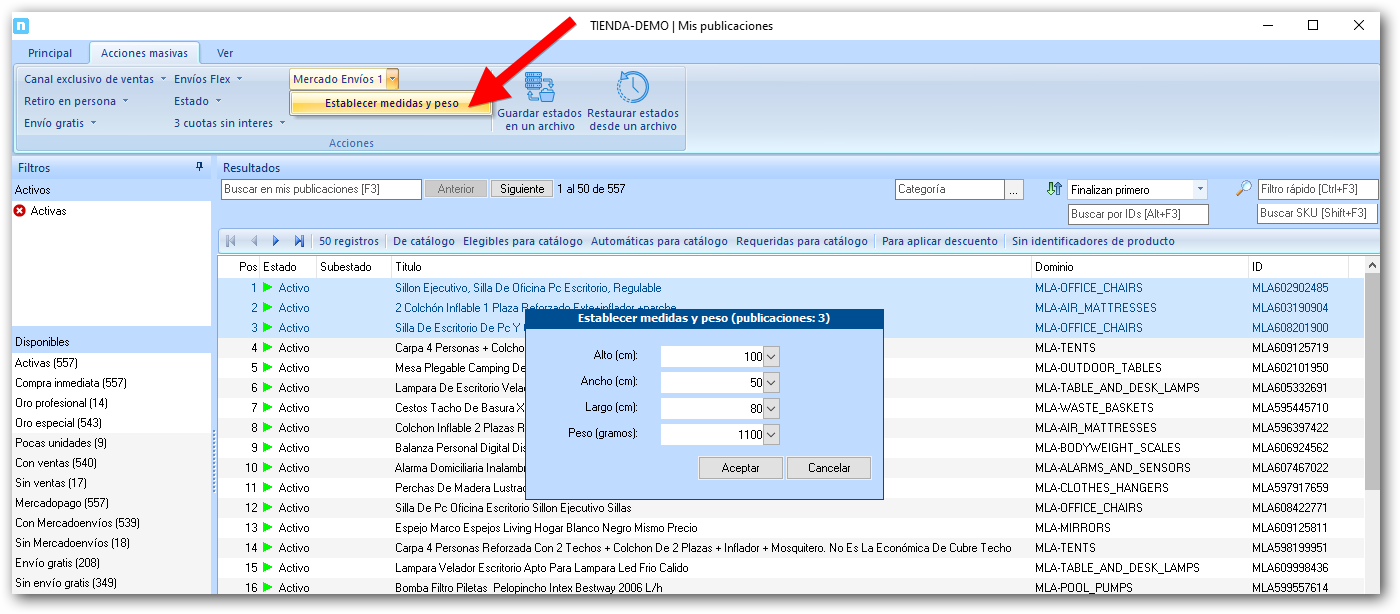
Task: Click the Buscar SKU input field
Action: [1317, 213]
